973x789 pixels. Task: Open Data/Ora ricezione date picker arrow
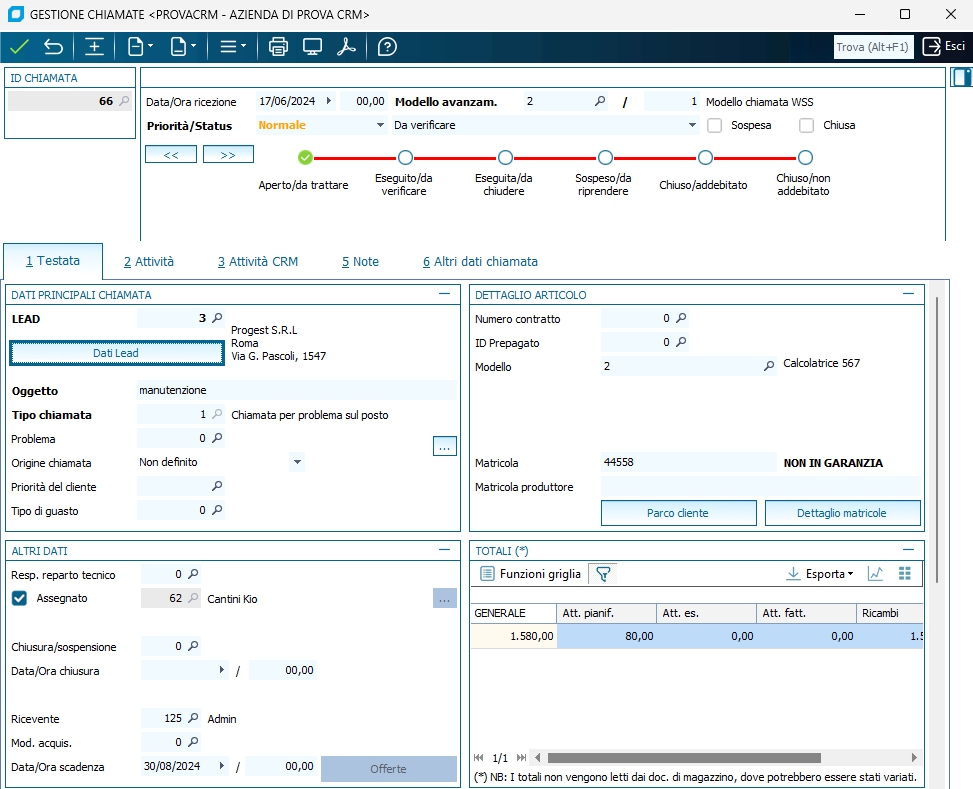(x=329, y=101)
